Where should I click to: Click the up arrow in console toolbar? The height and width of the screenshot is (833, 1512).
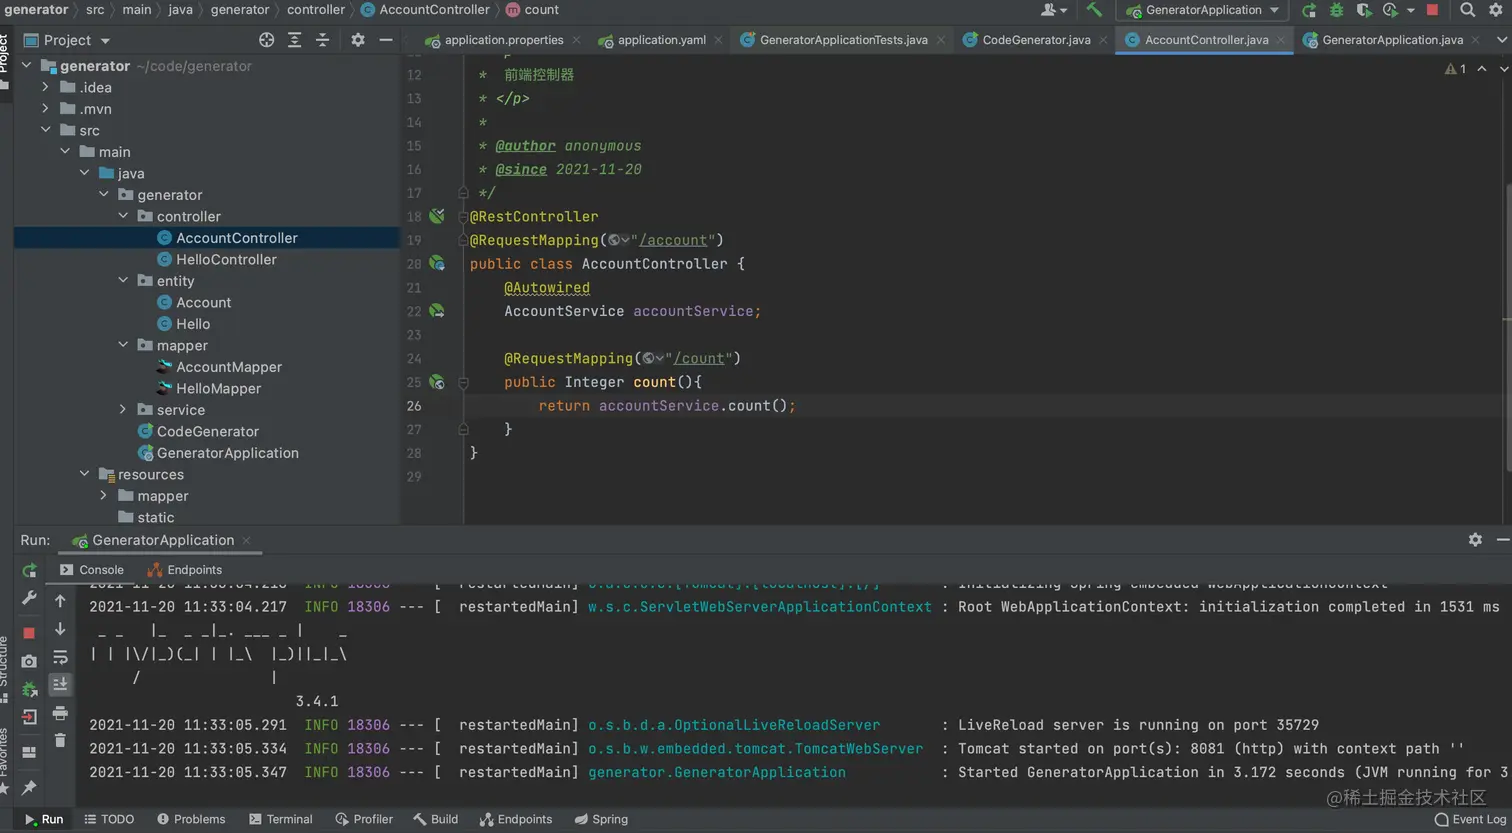point(60,601)
